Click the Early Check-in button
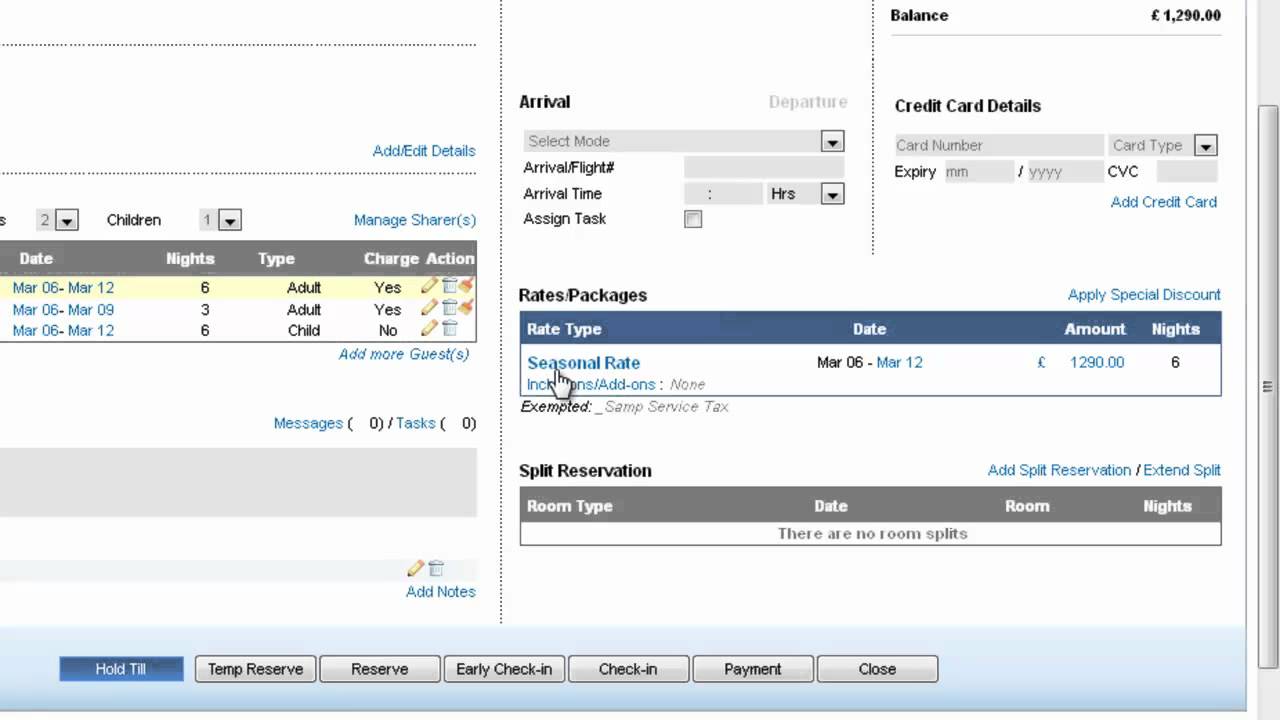The image size is (1280, 720). click(x=504, y=669)
